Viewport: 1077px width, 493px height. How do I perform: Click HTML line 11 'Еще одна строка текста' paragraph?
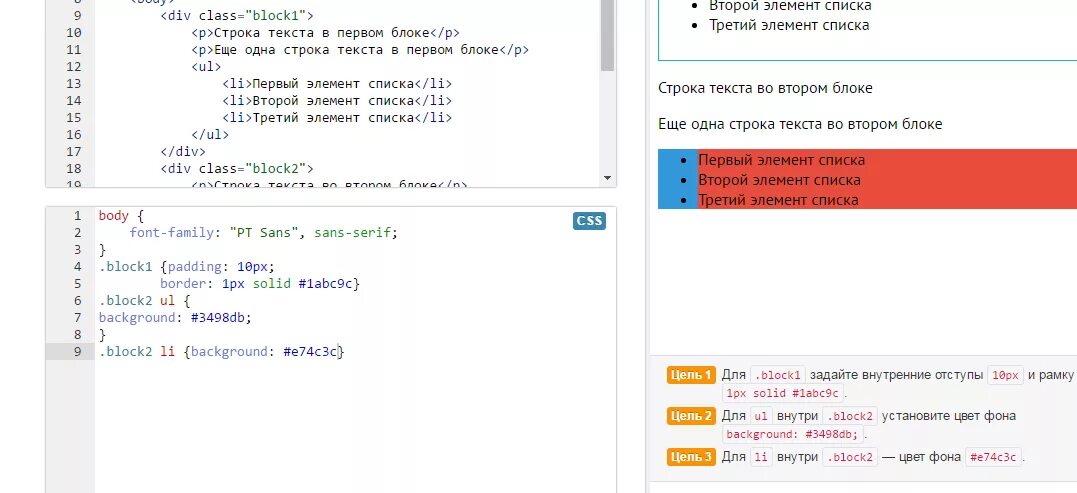[x=361, y=49]
